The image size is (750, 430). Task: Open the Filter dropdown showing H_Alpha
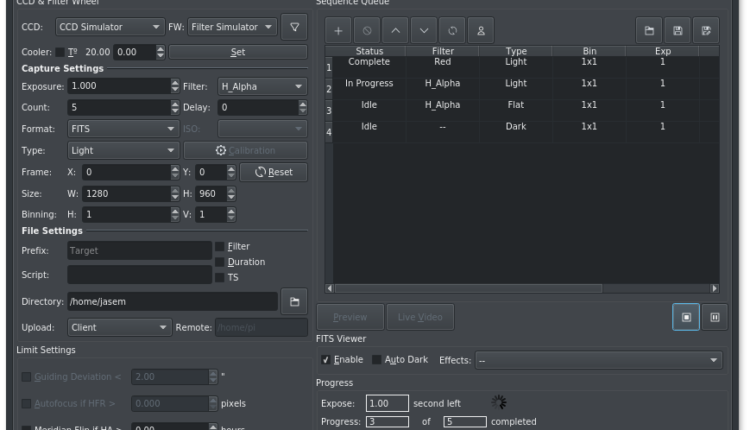pyautogui.click(x=258, y=87)
